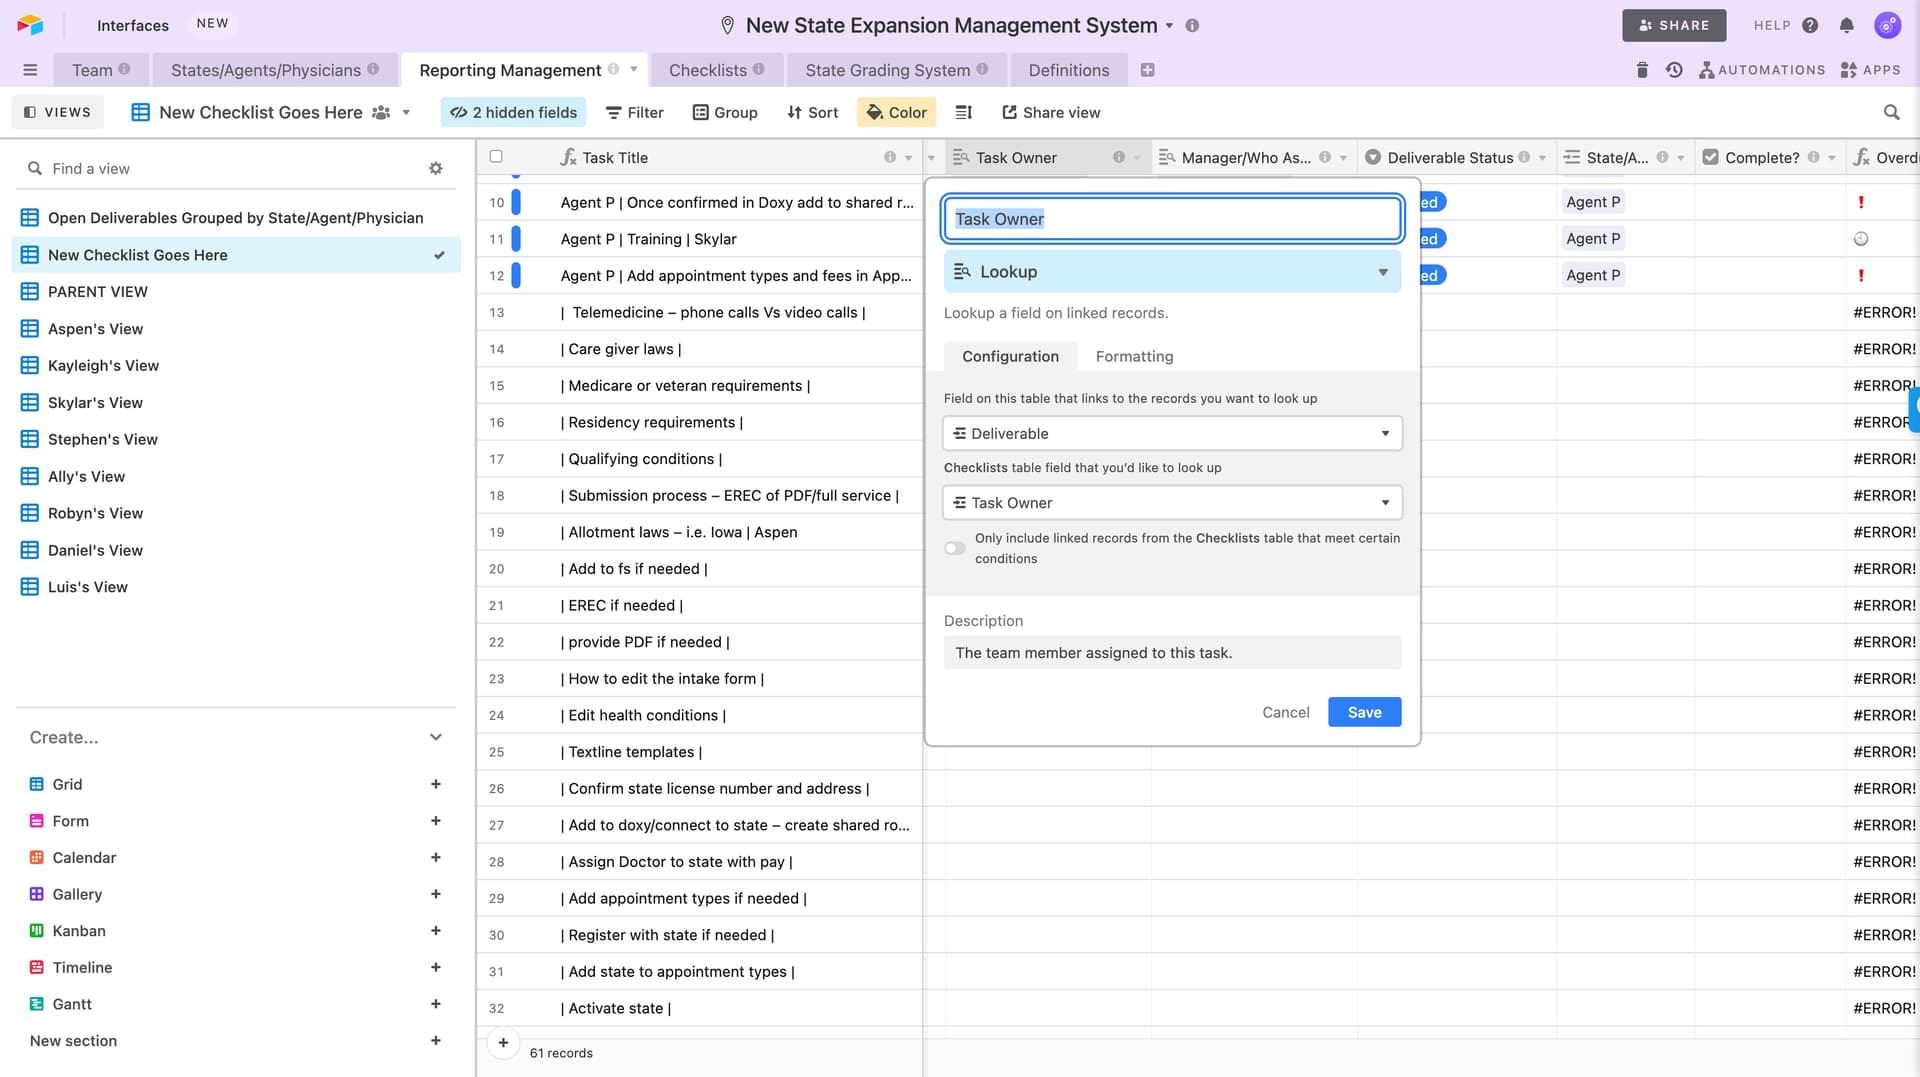Open view settings gear icon

click(436, 169)
